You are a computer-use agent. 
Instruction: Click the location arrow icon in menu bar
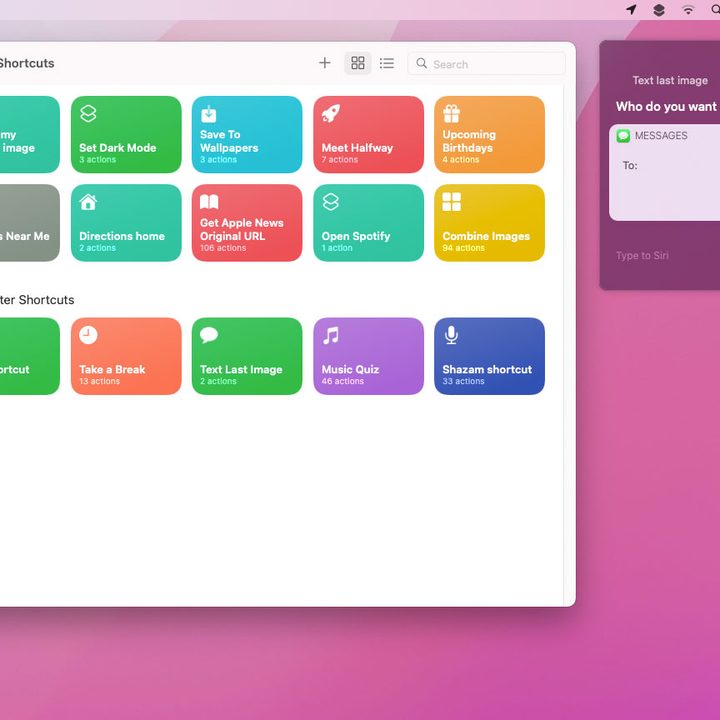632,10
